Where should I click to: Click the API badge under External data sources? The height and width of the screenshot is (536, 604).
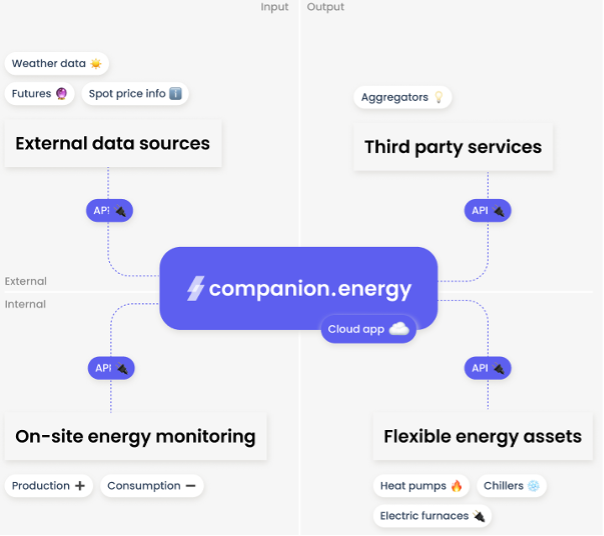pos(109,211)
